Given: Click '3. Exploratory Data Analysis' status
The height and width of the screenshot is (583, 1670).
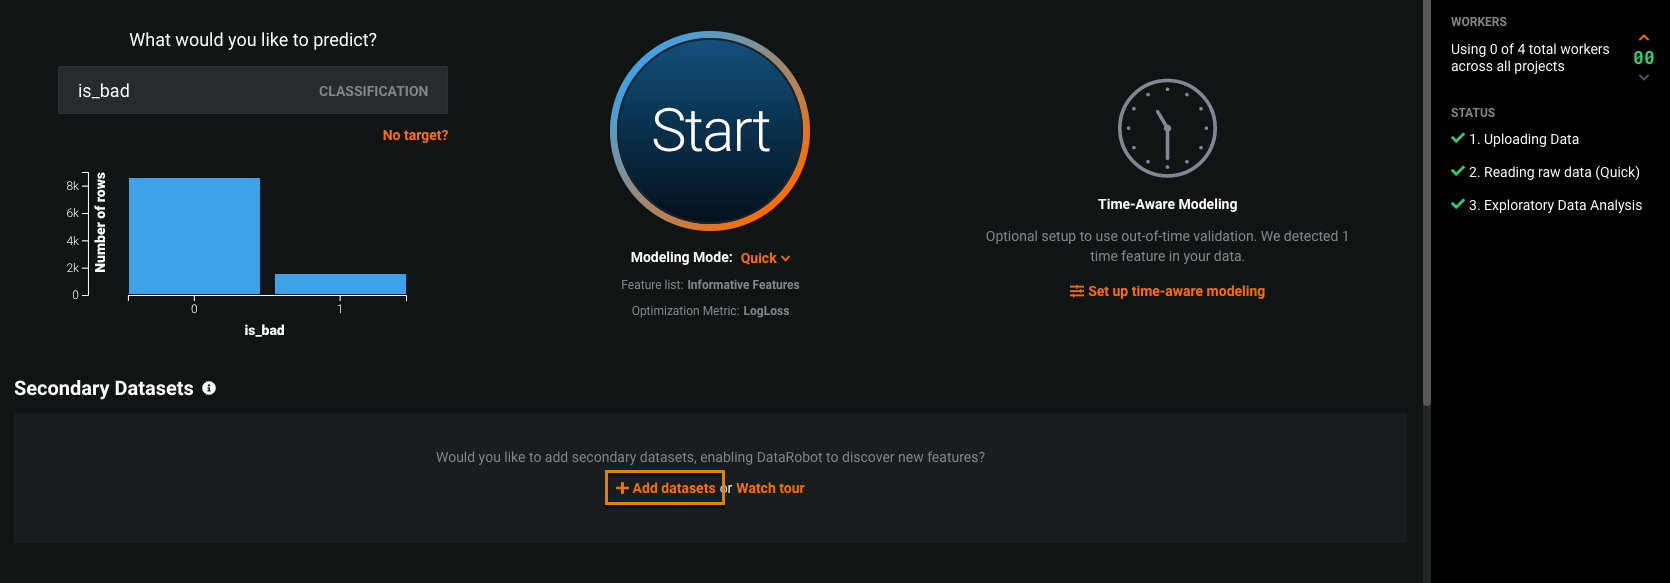Looking at the screenshot, I should [x=1555, y=205].
